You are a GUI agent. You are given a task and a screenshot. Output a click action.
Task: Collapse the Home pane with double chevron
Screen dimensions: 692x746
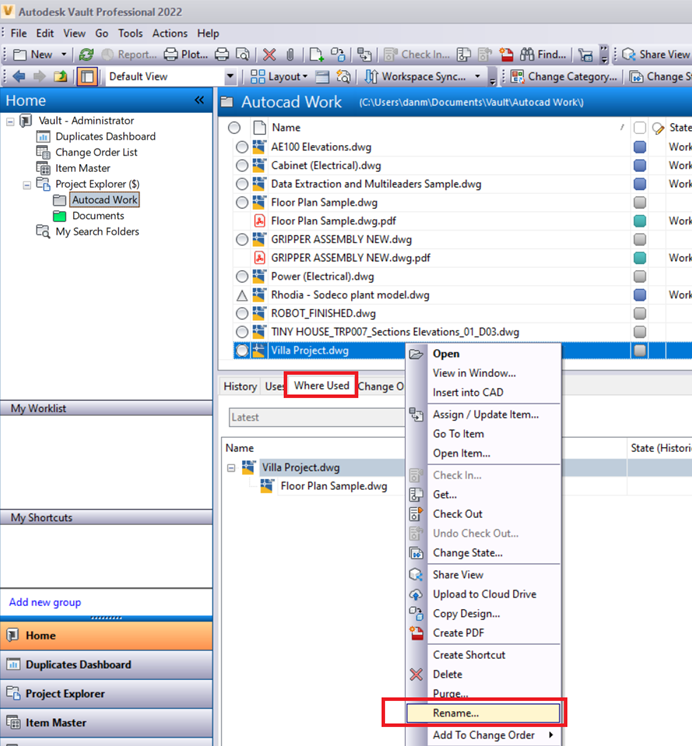click(x=199, y=100)
